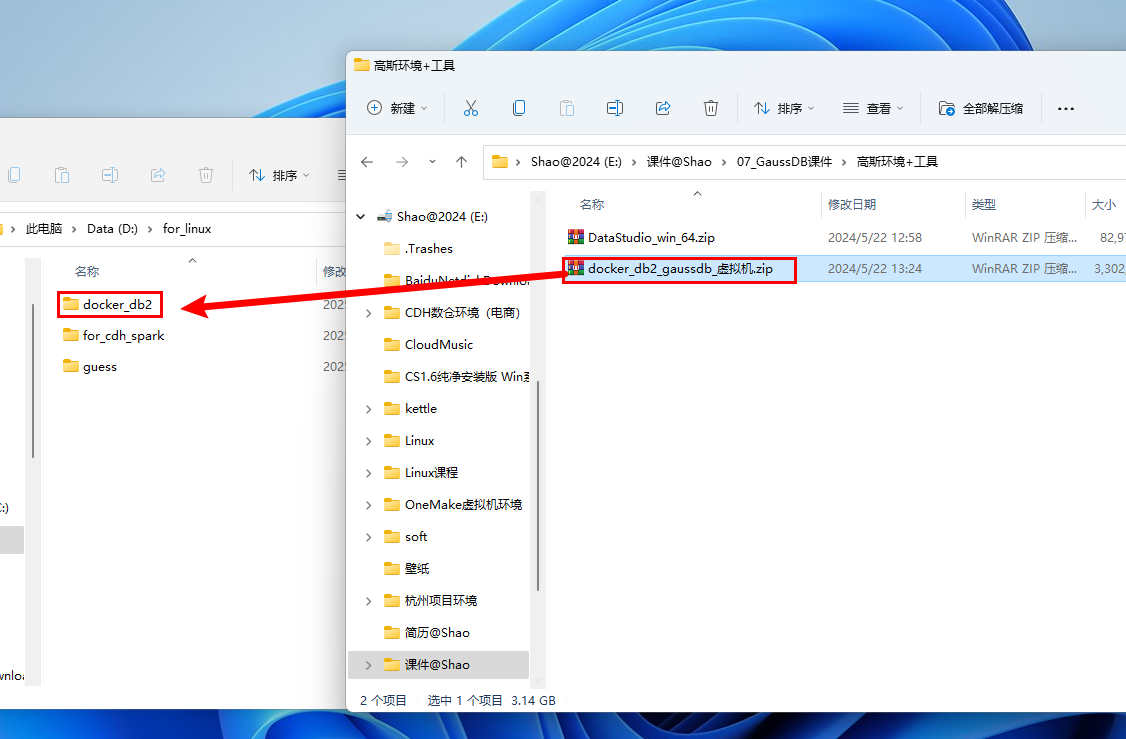Screen dimensions: 1126x739
Task: Click the navigation pane vertical scrollbar
Action: tap(538, 480)
